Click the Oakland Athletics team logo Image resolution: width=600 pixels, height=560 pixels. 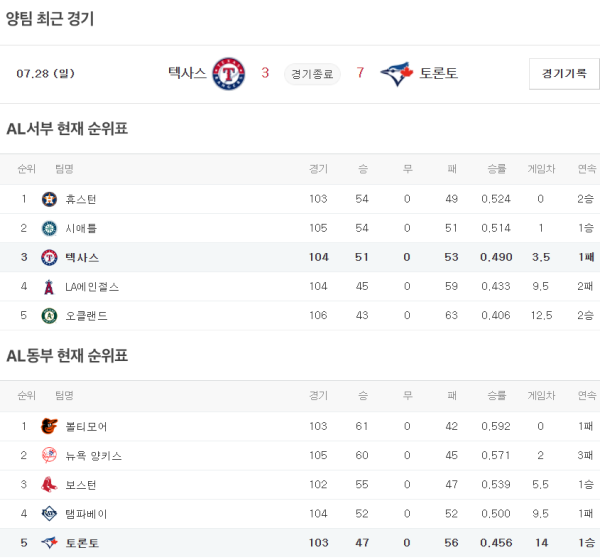[49, 316]
